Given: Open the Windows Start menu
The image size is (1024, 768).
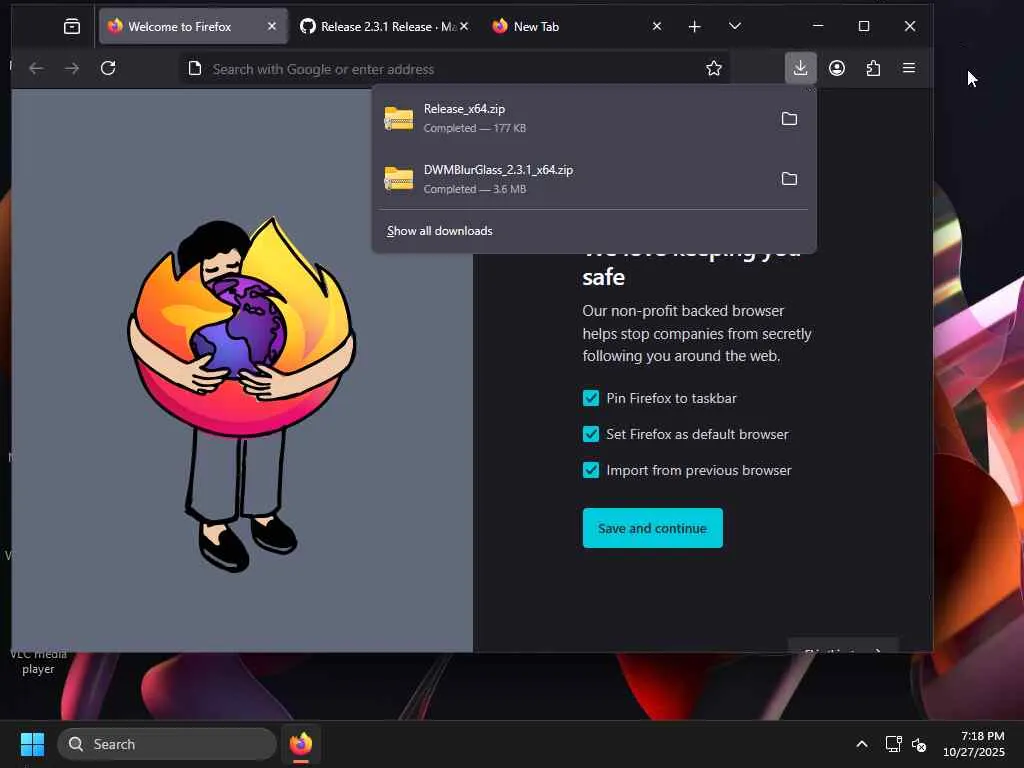Looking at the screenshot, I should (x=32, y=744).
